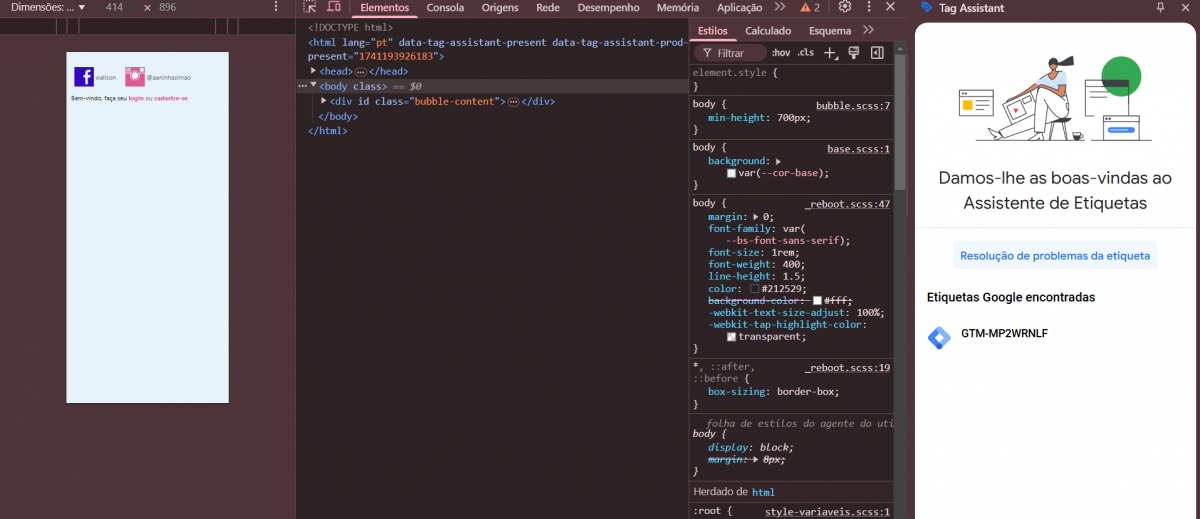Open the bubble.scss:7 source link
Viewport: 1200px width, 519px height.
pos(852,105)
